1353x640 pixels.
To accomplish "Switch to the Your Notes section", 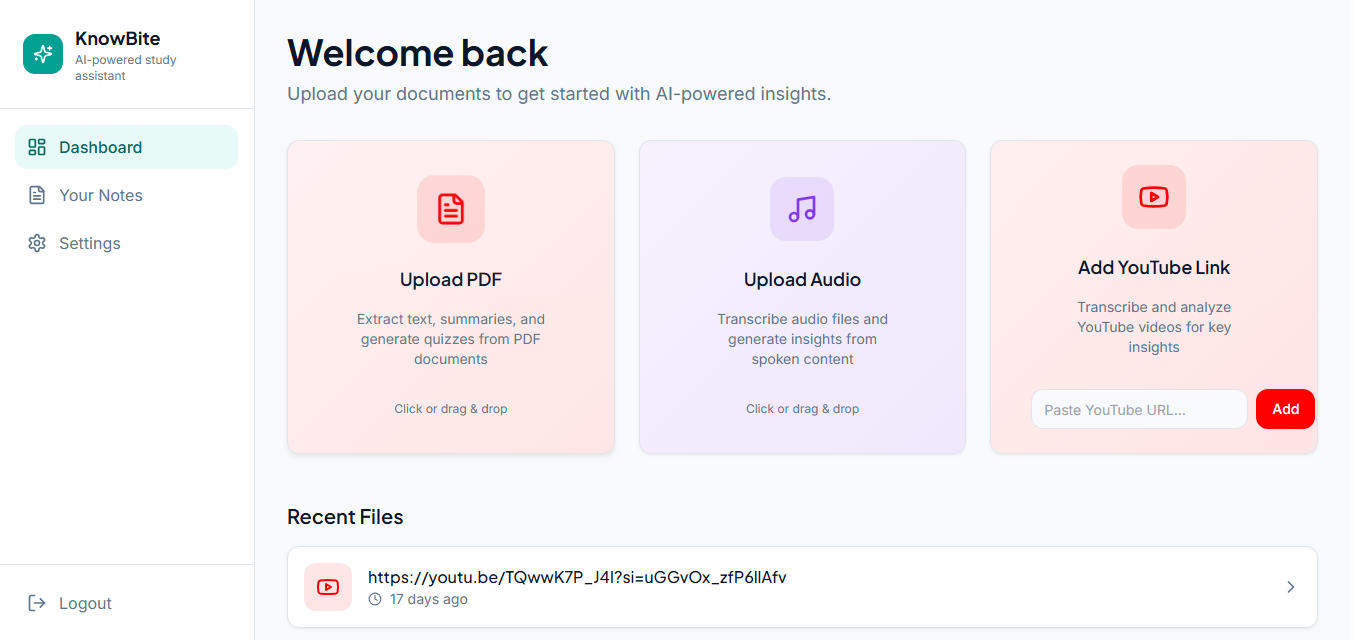I will (x=100, y=194).
